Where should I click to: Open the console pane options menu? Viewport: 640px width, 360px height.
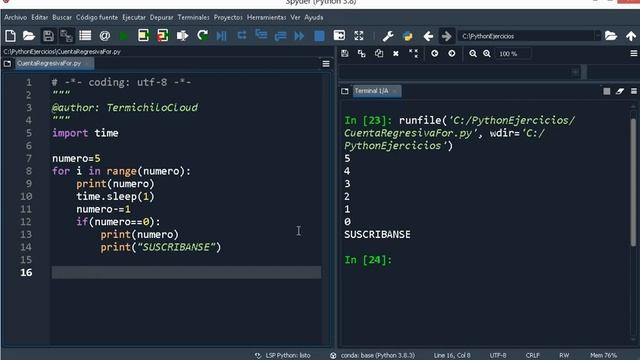pos(633,91)
